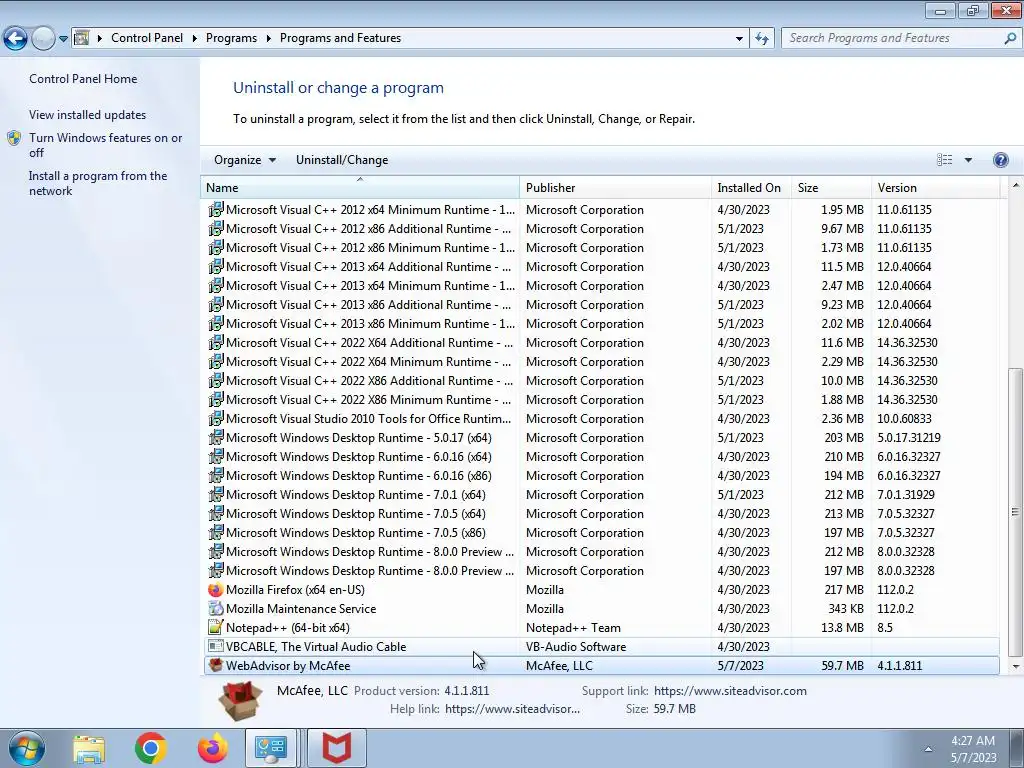Select VBCABLE Virtual Audio Cable icon
Image resolution: width=1024 pixels, height=768 pixels.
[215, 647]
